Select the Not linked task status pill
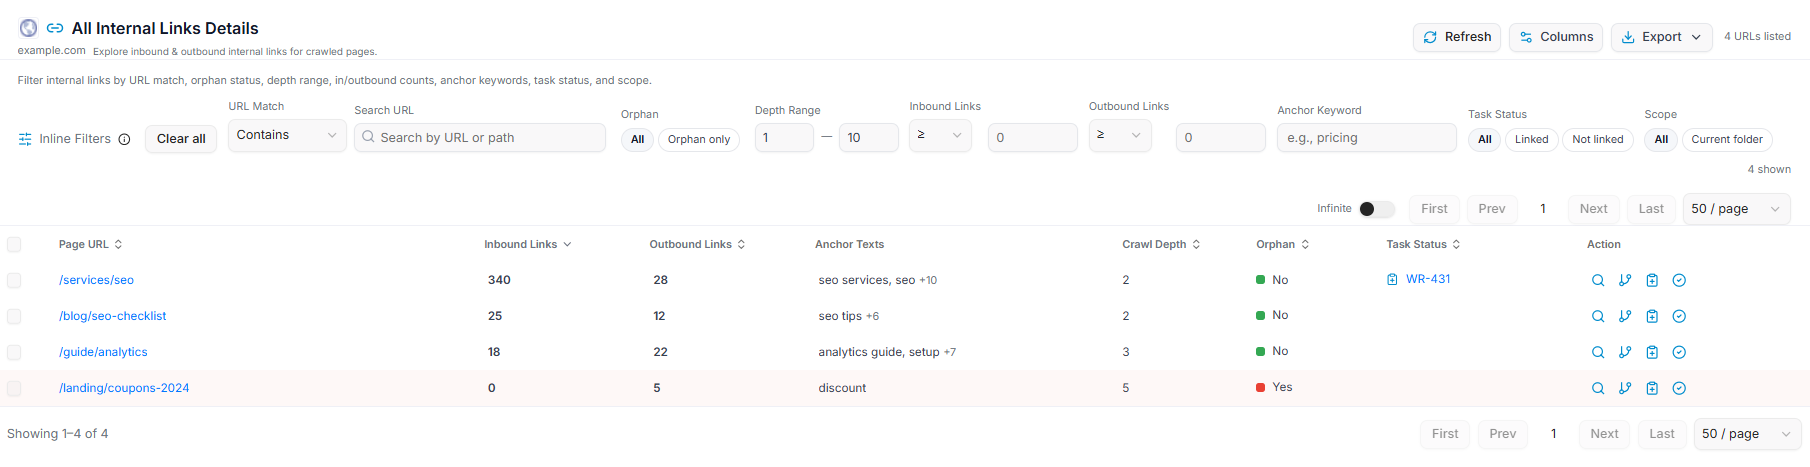 [x=1597, y=139]
